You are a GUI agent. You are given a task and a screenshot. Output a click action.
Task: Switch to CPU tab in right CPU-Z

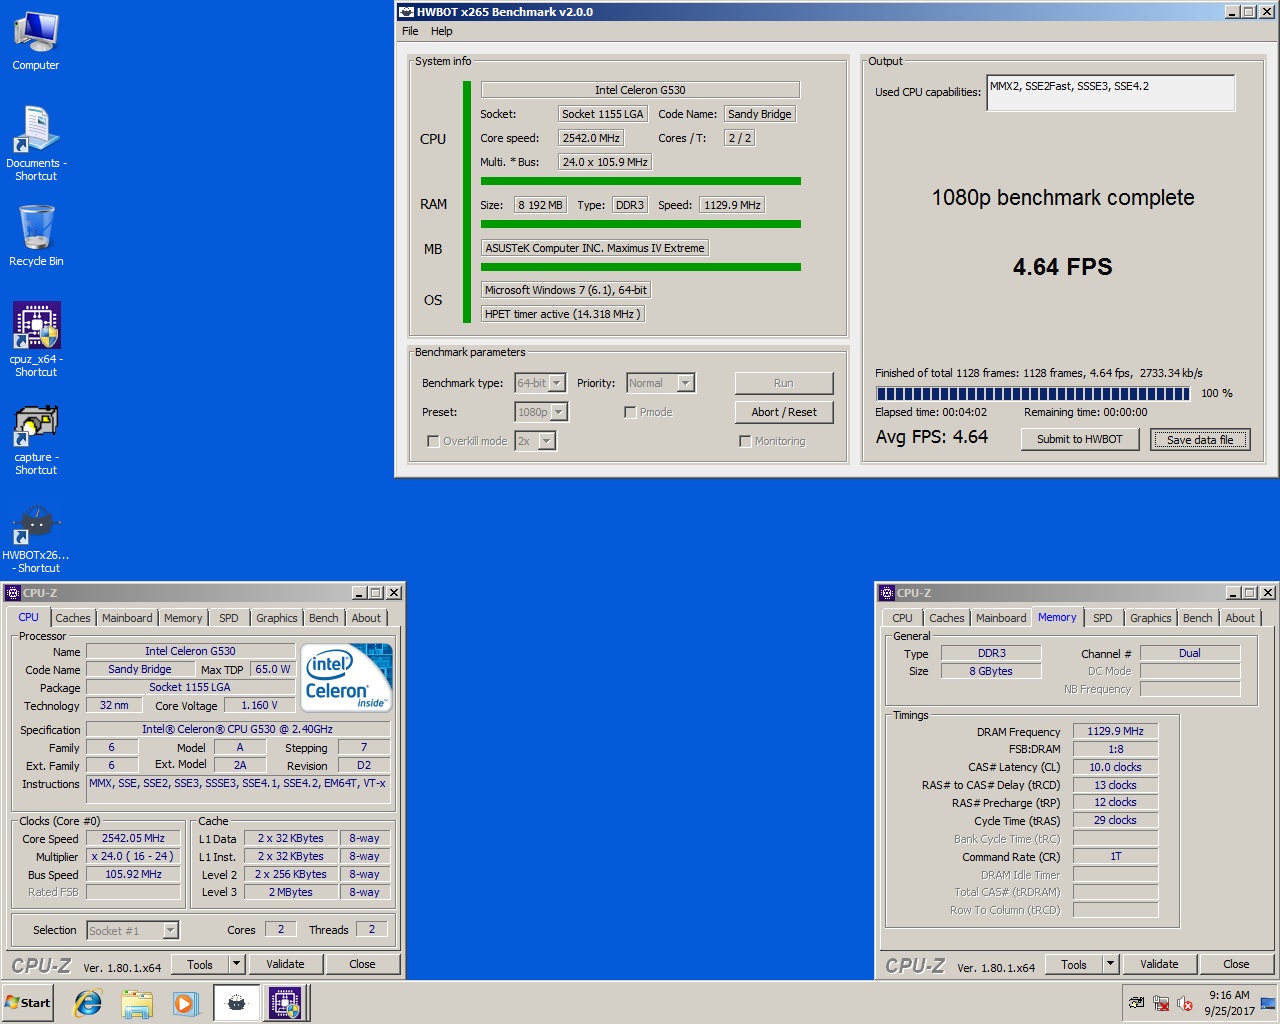point(902,618)
